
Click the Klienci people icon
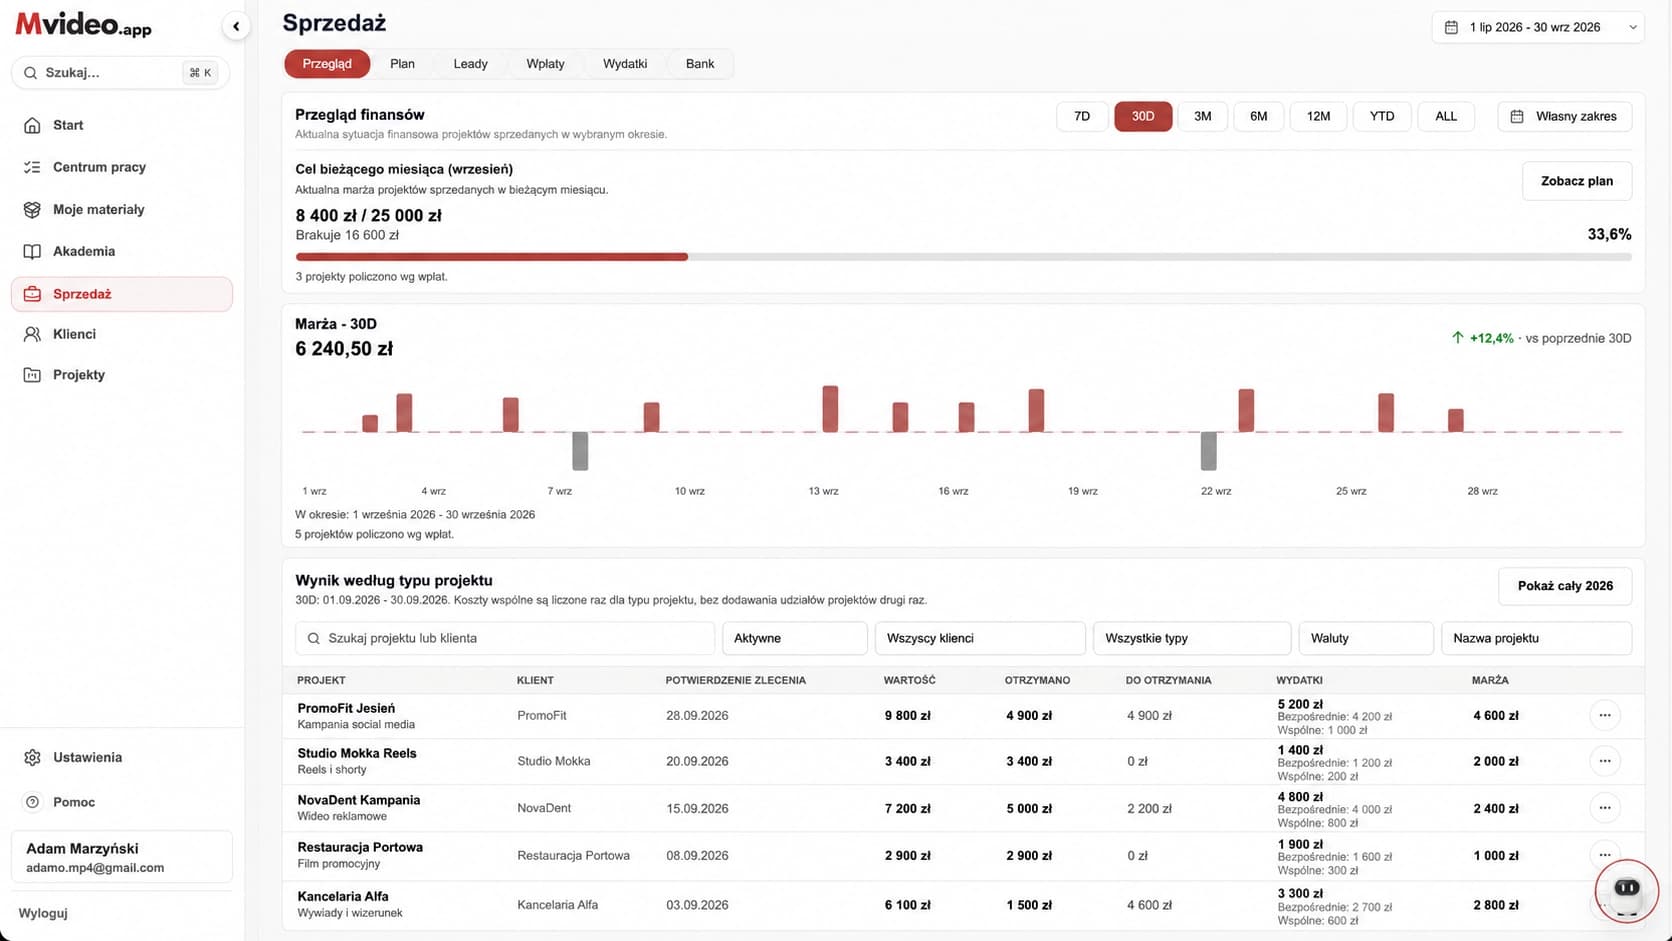[x=32, y=334]
